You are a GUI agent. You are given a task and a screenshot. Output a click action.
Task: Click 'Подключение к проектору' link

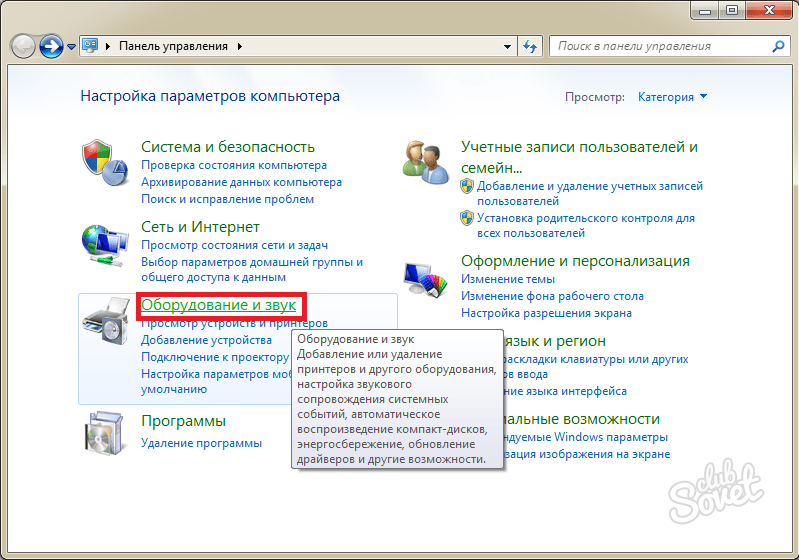[215, 357]
